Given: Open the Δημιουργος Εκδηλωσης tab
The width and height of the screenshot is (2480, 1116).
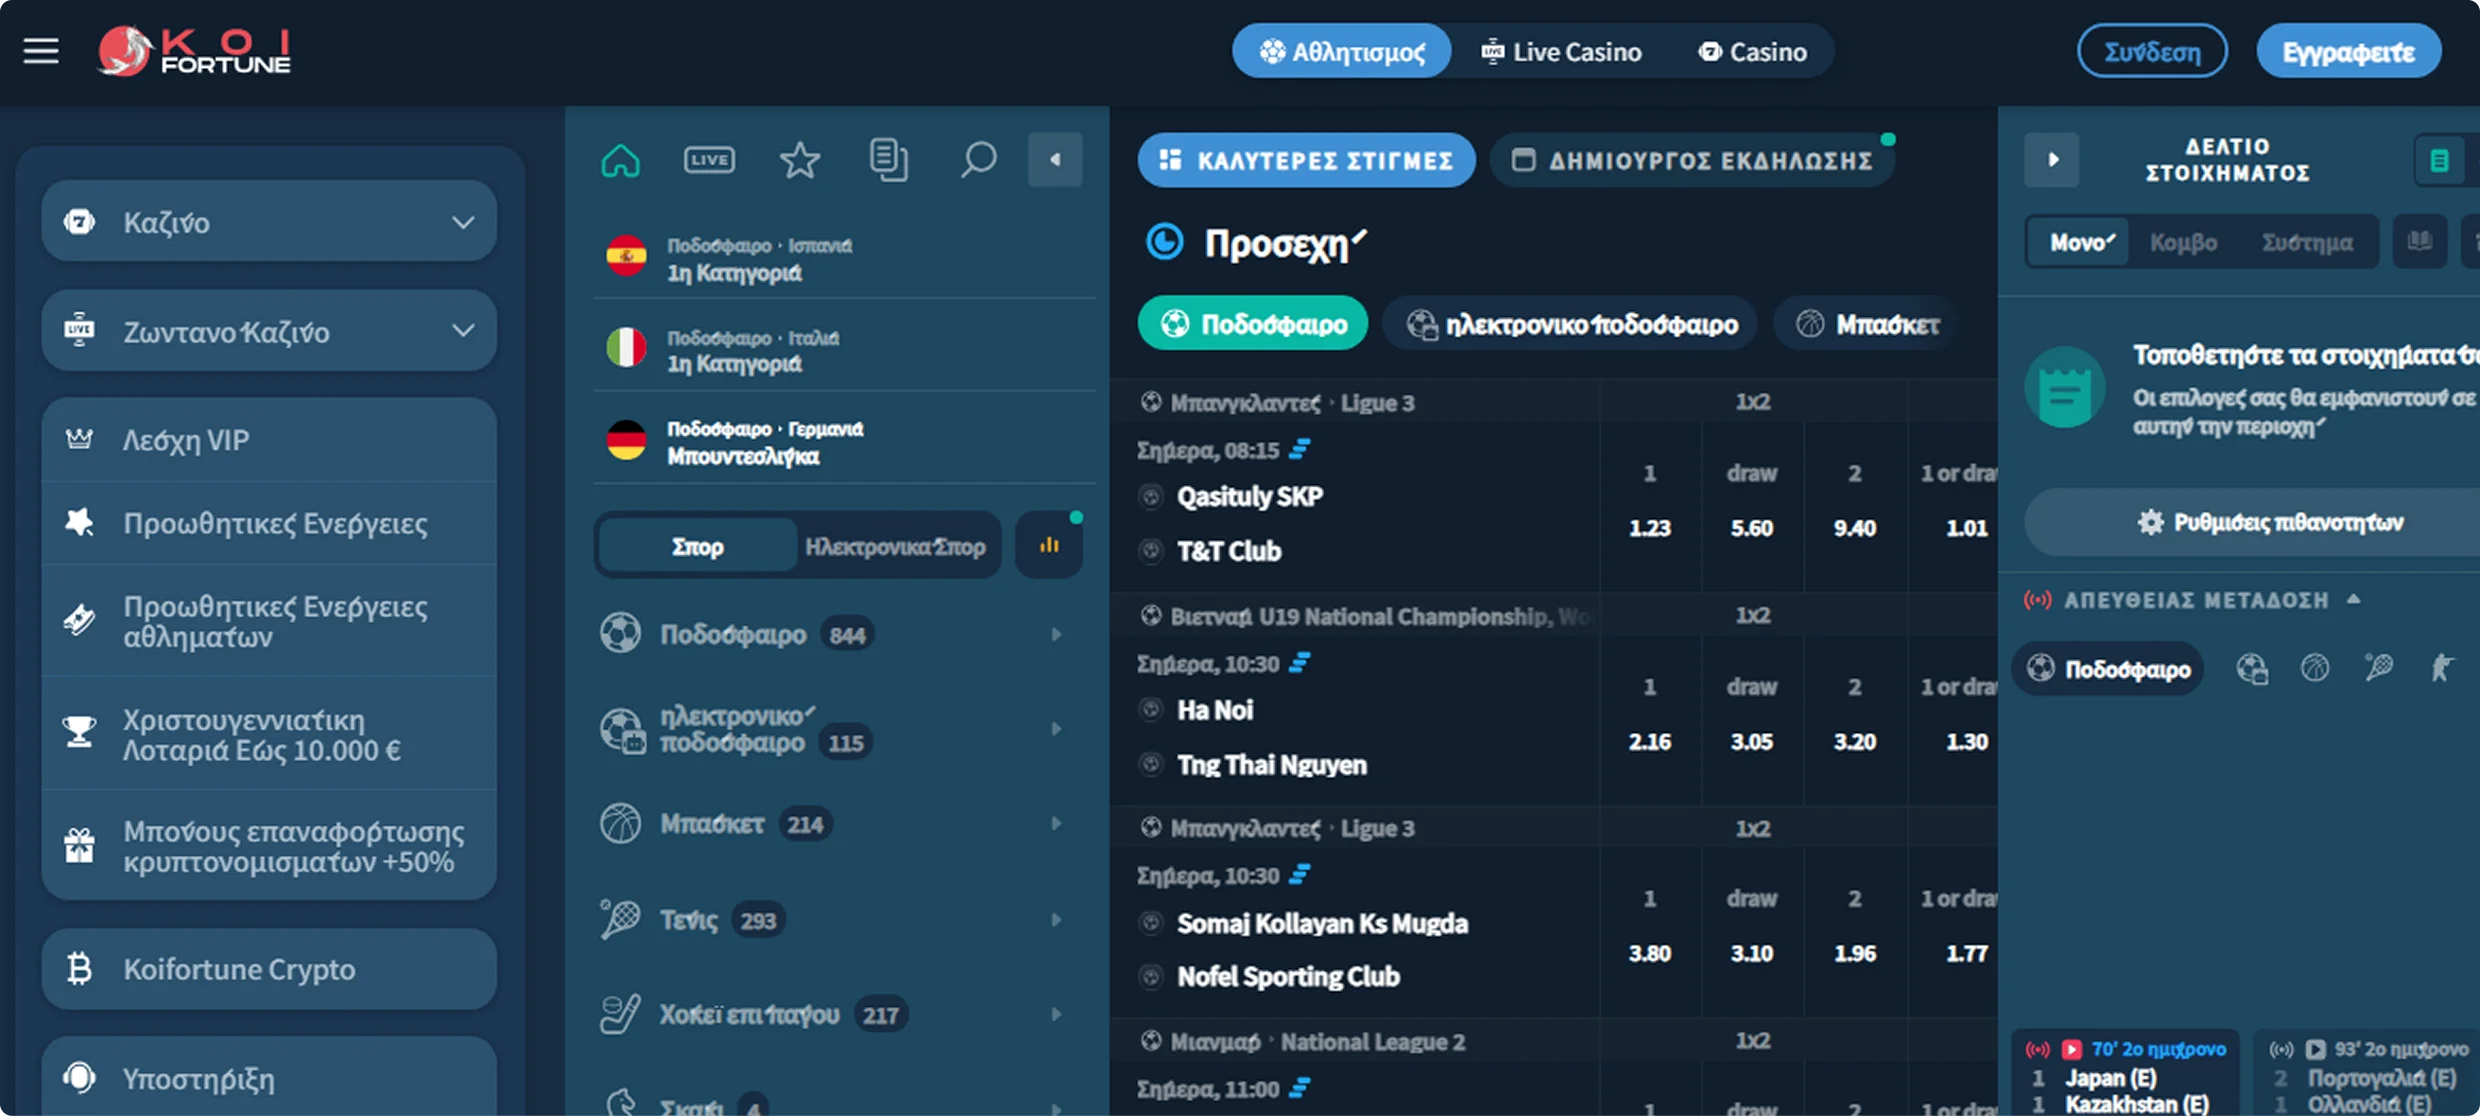Looking at the screenshot, I should (x=1693, y=160).
